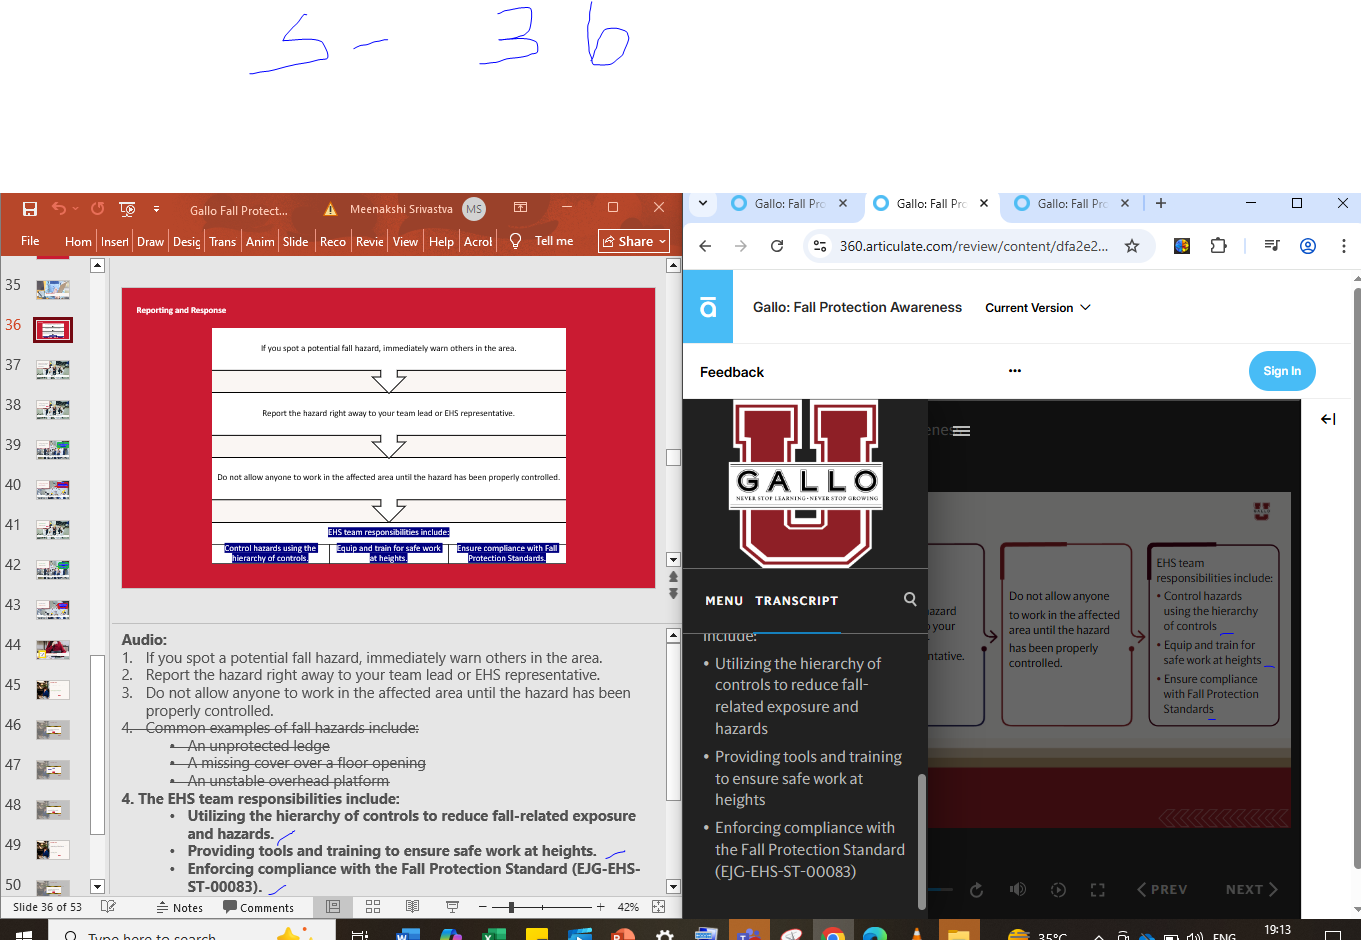Click the PowerPoint zoom slider handle
The width and height of the screenshot is (1361, 940).
coord(511,907)
